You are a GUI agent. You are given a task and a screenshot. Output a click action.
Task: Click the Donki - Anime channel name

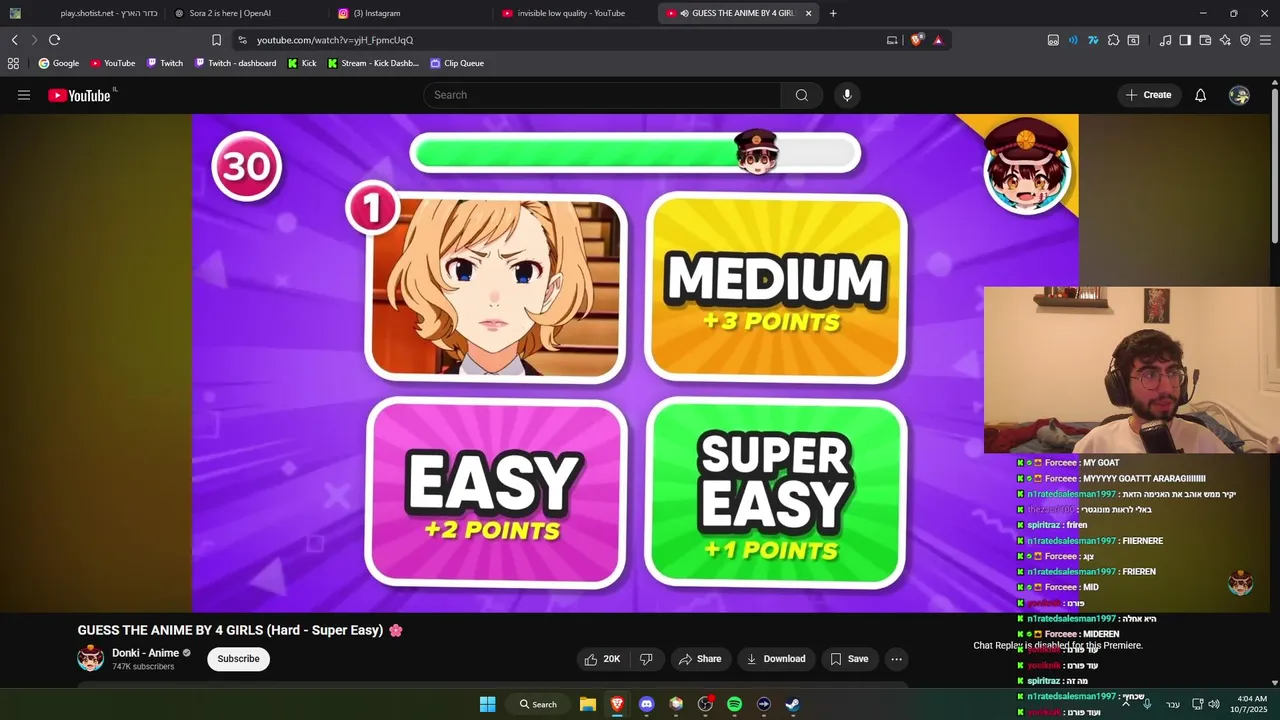[145, 653]
